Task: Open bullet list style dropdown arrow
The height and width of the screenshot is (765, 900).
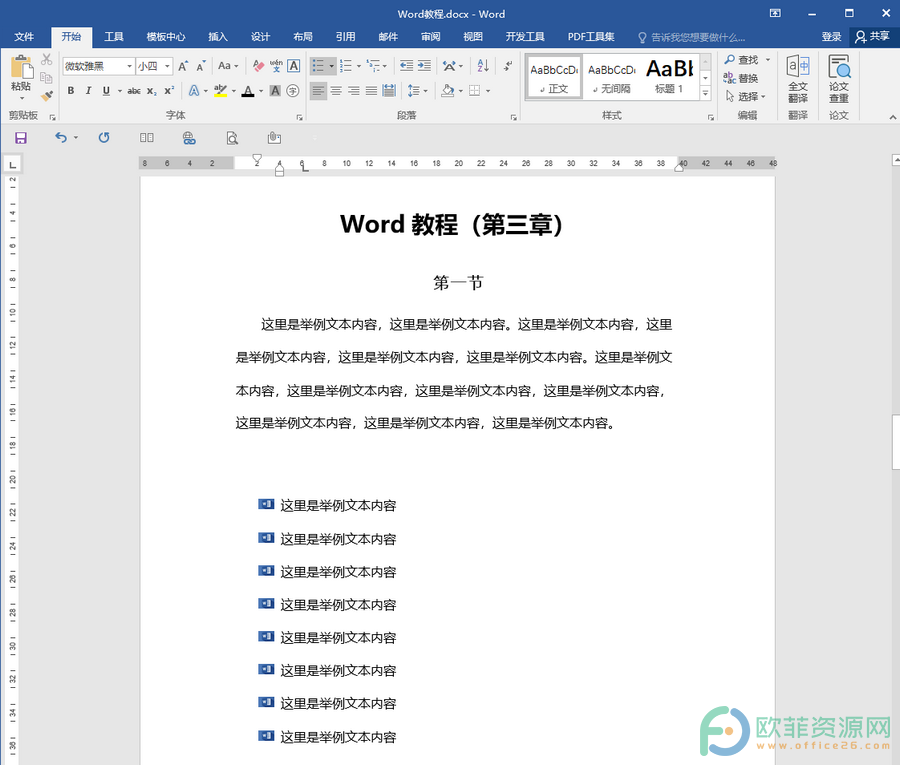Action: pyautogui.click(x=331, y=66)
